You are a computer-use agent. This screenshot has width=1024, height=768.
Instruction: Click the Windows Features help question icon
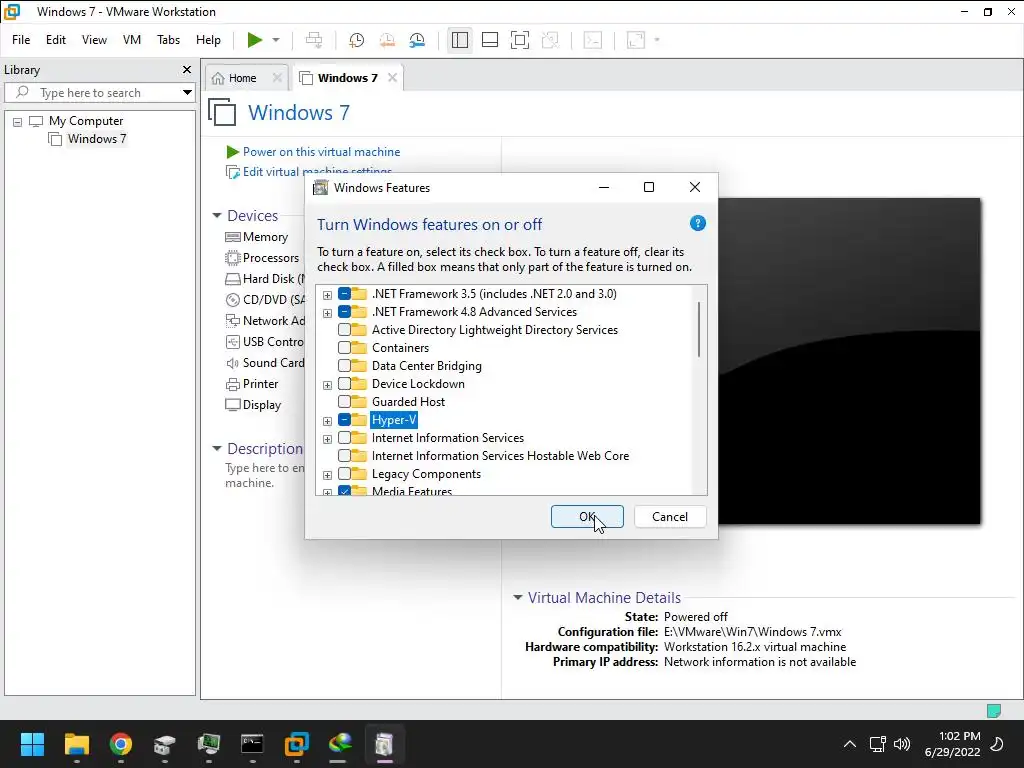(697, 223)
